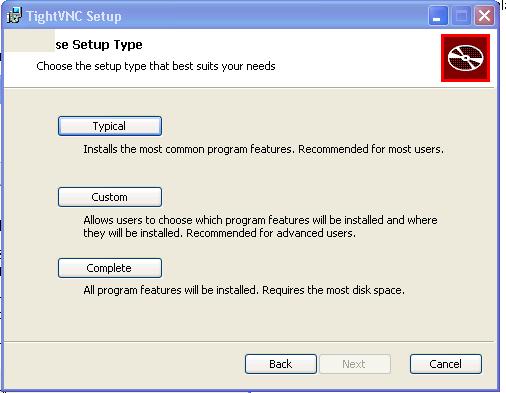This screenshot has width=506, height=393.
Task: Pick the Complete setup type
Action: (110, 268)
